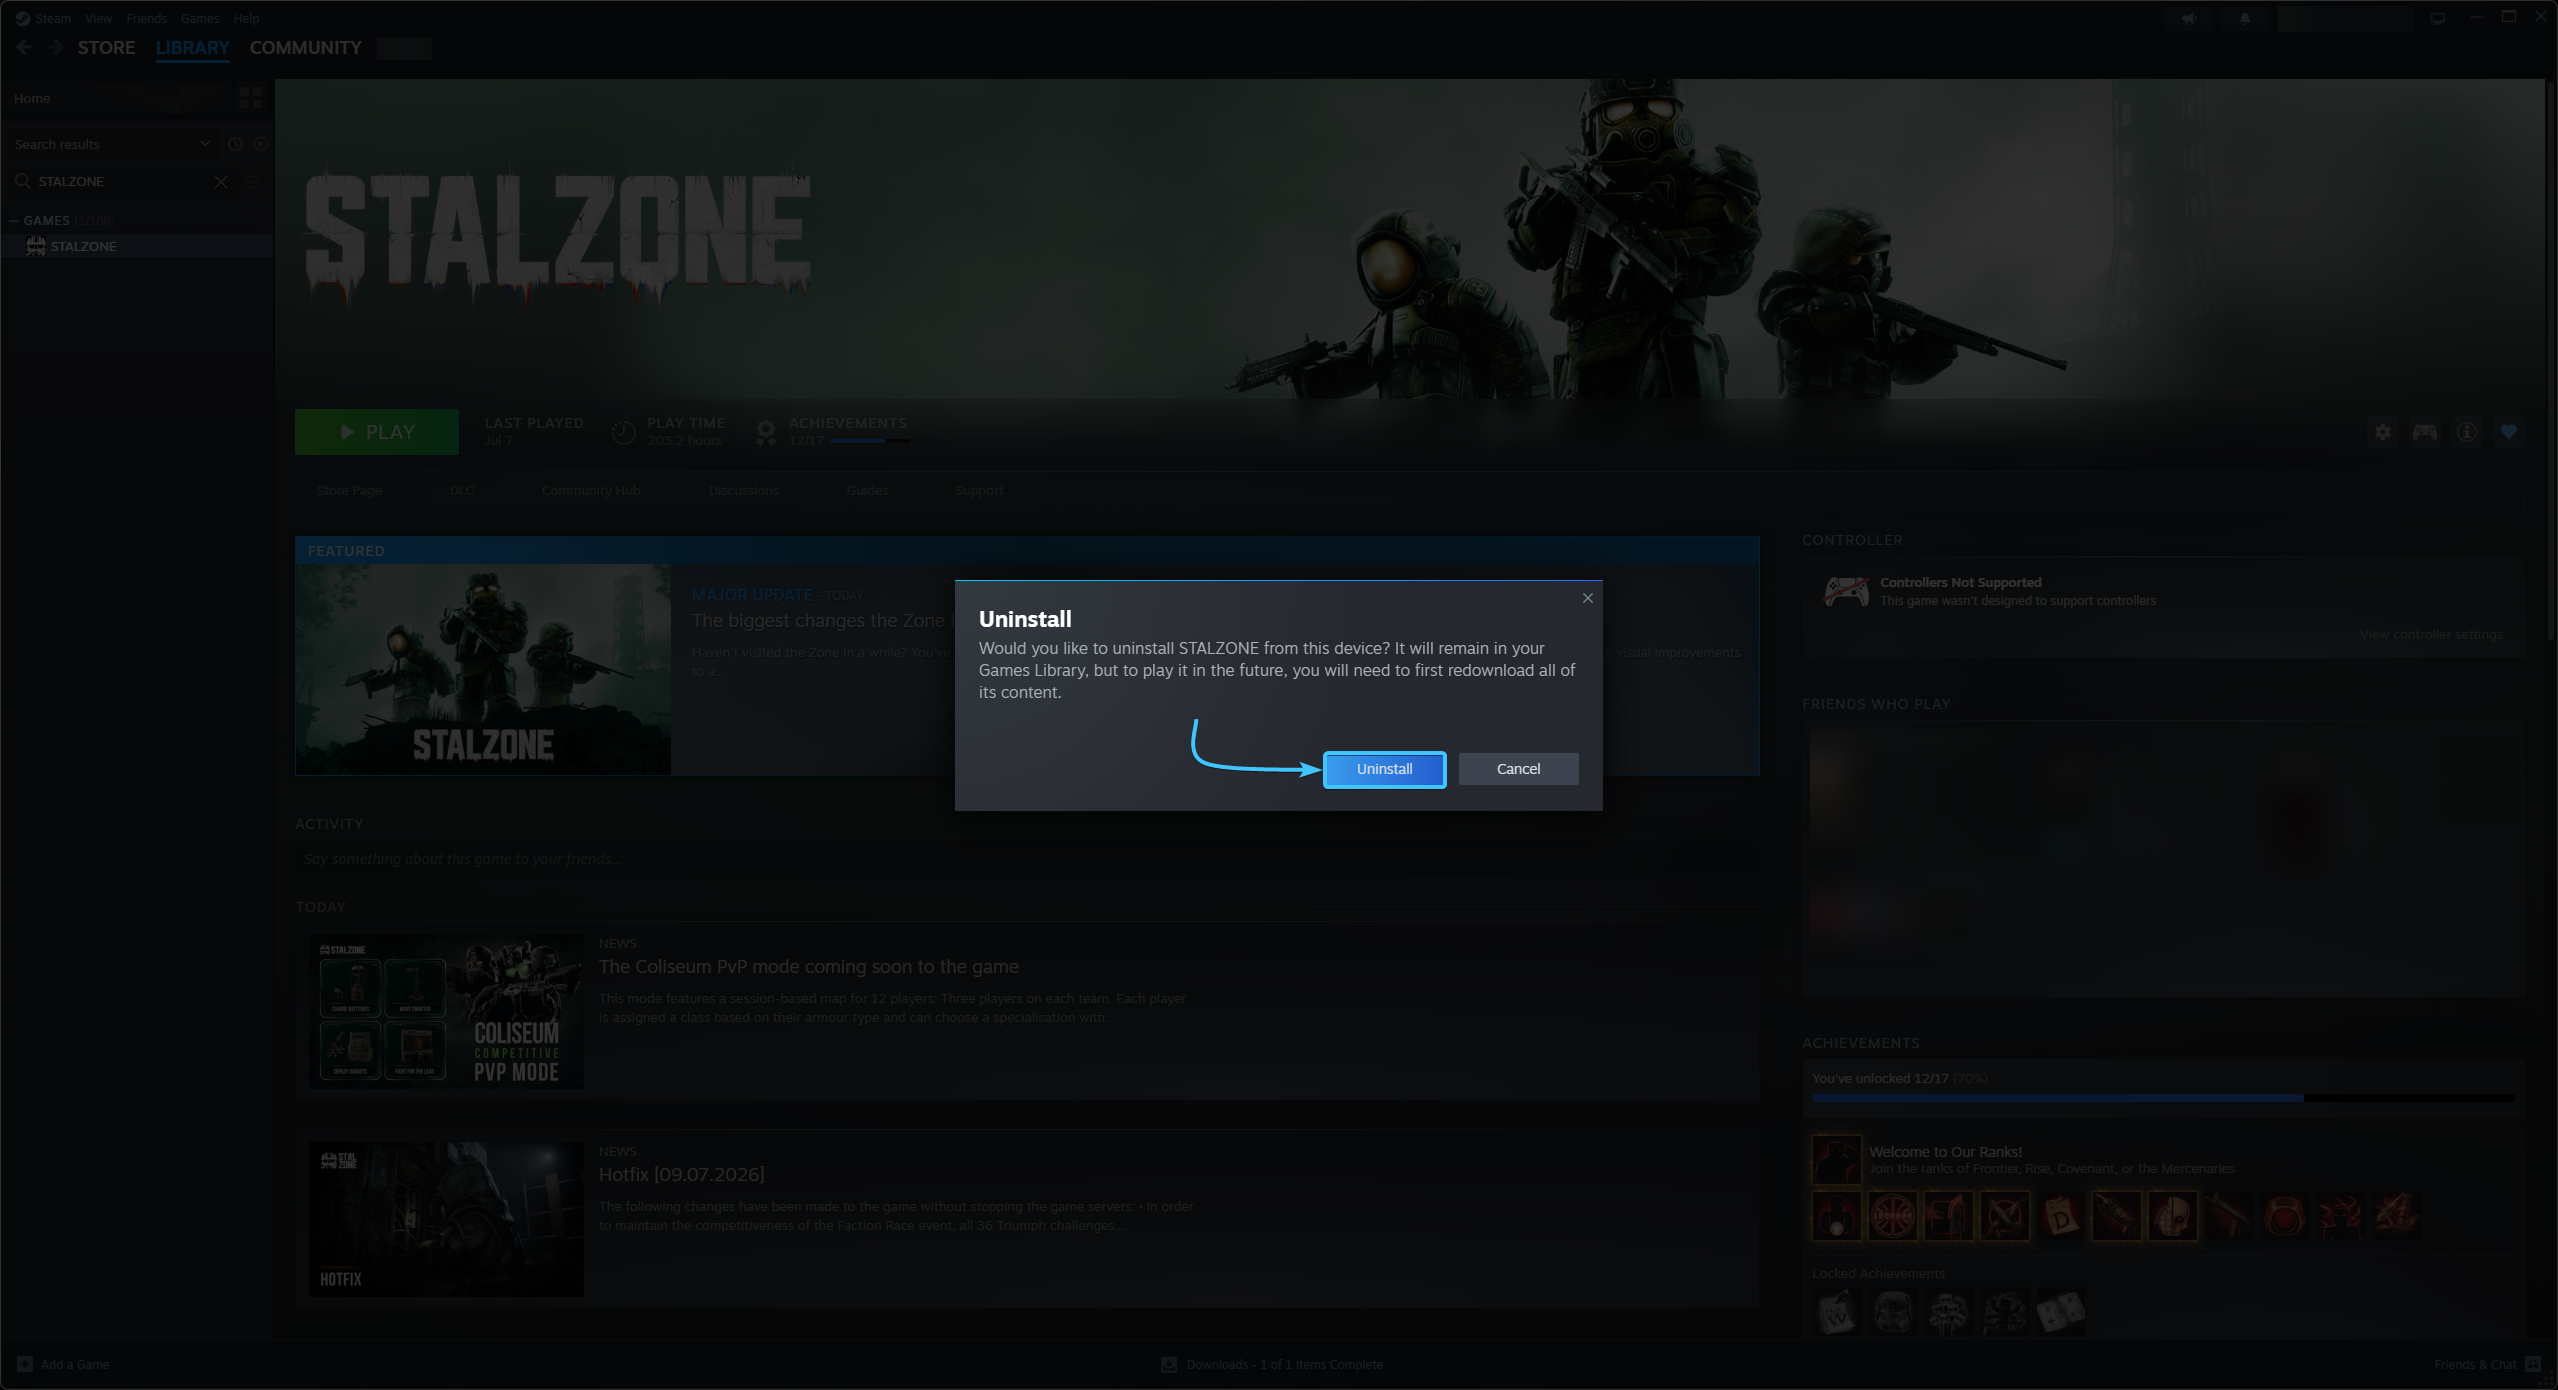Toggle the sort-by-recent clock icon

click(235, 144)
